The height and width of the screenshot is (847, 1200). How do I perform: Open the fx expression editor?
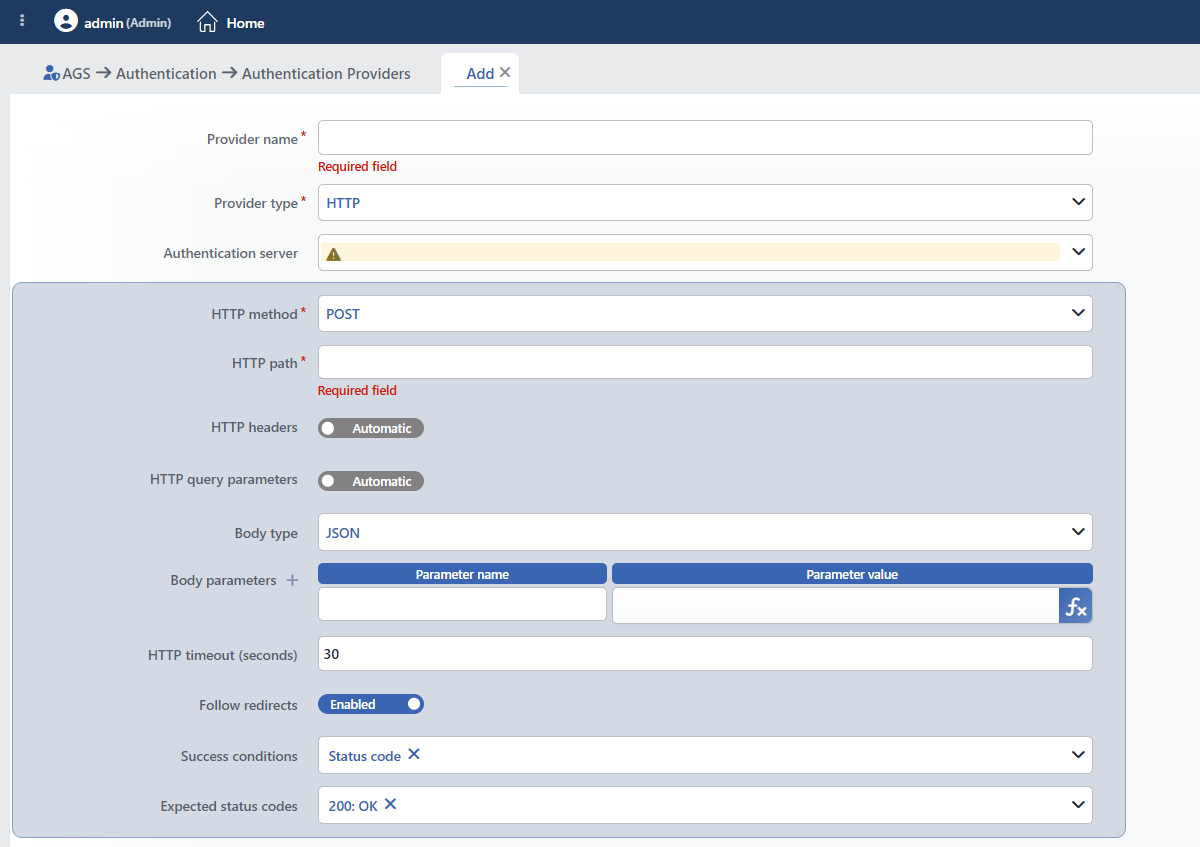pyautogui.click(x=1076, y=605)
